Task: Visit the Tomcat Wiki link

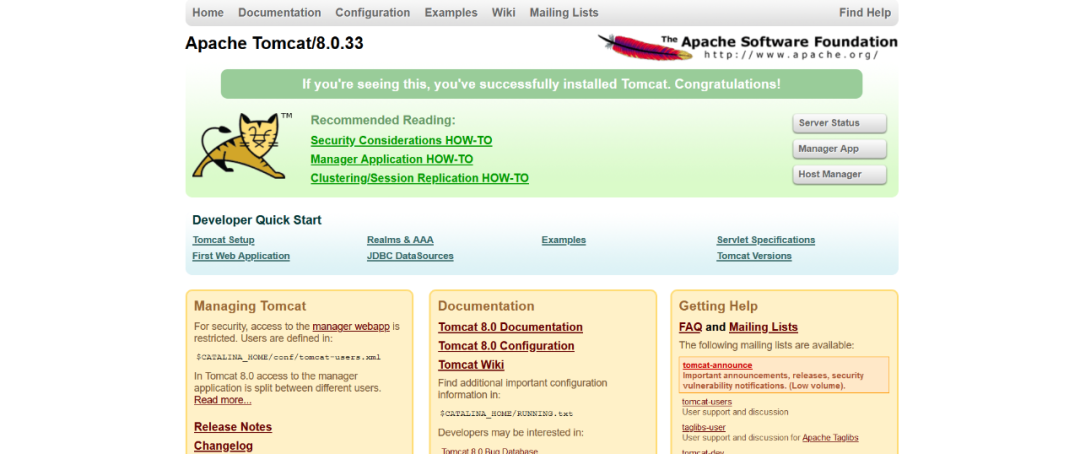Action: pos(471,365)
